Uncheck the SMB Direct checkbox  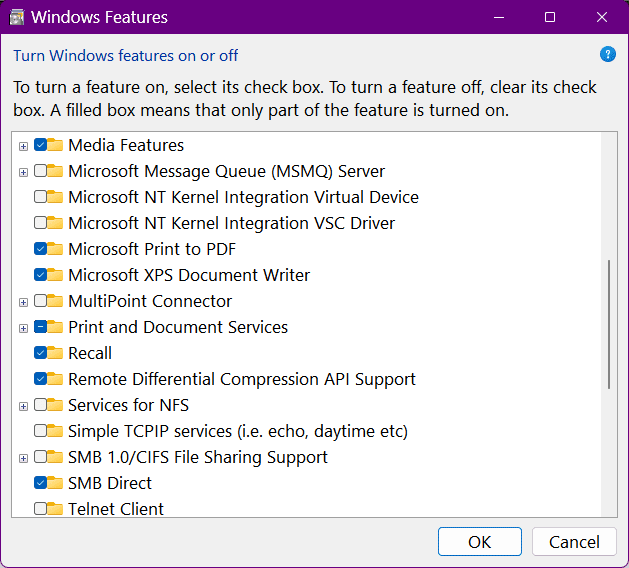click(x=41, y=483)
